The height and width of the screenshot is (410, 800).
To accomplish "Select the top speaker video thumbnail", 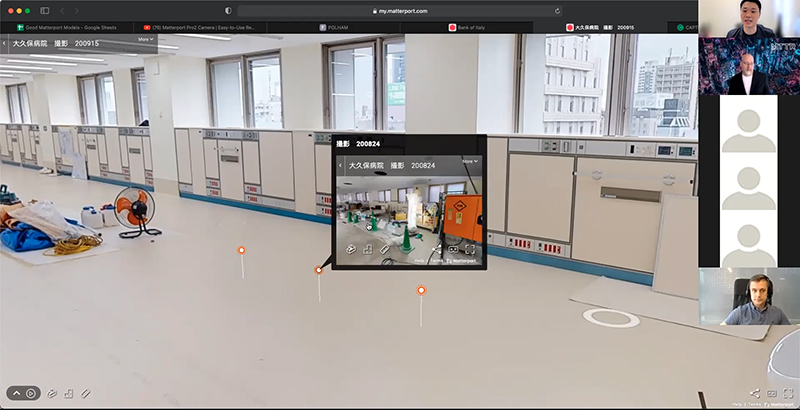I will [x=749, y=18].
